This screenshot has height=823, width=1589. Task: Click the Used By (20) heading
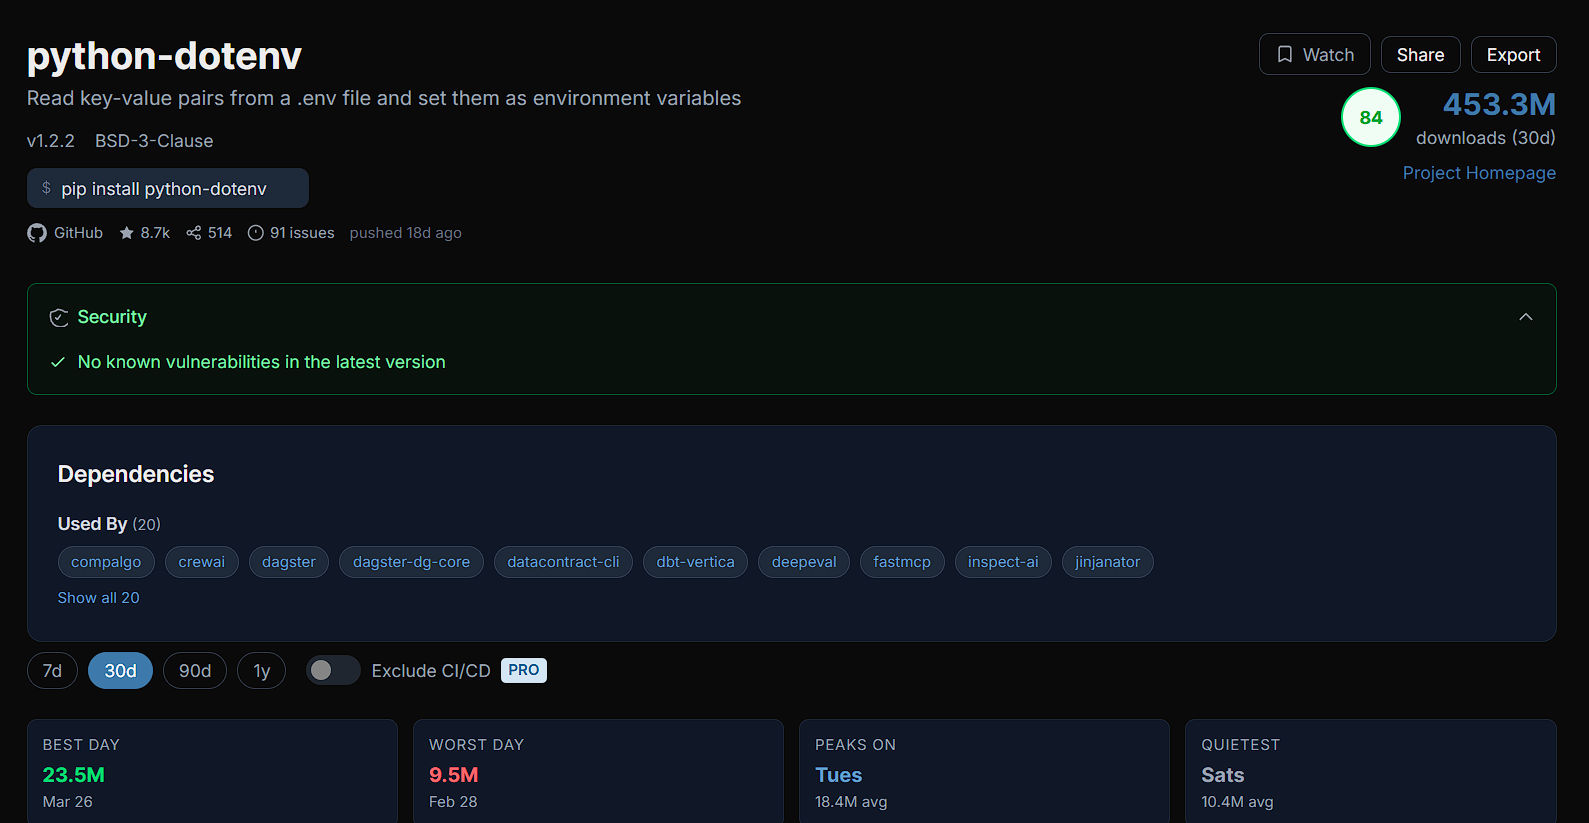(x=109, y=524)
